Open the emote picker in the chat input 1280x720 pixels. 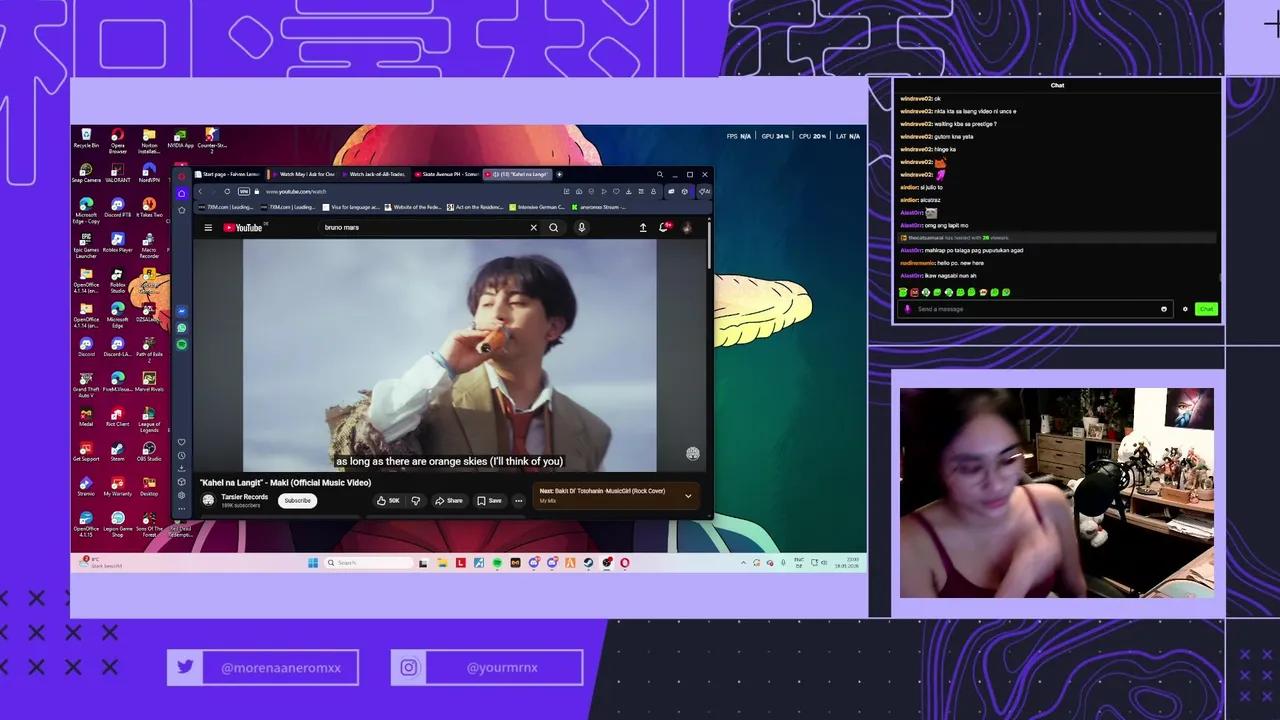point(1163,308)
